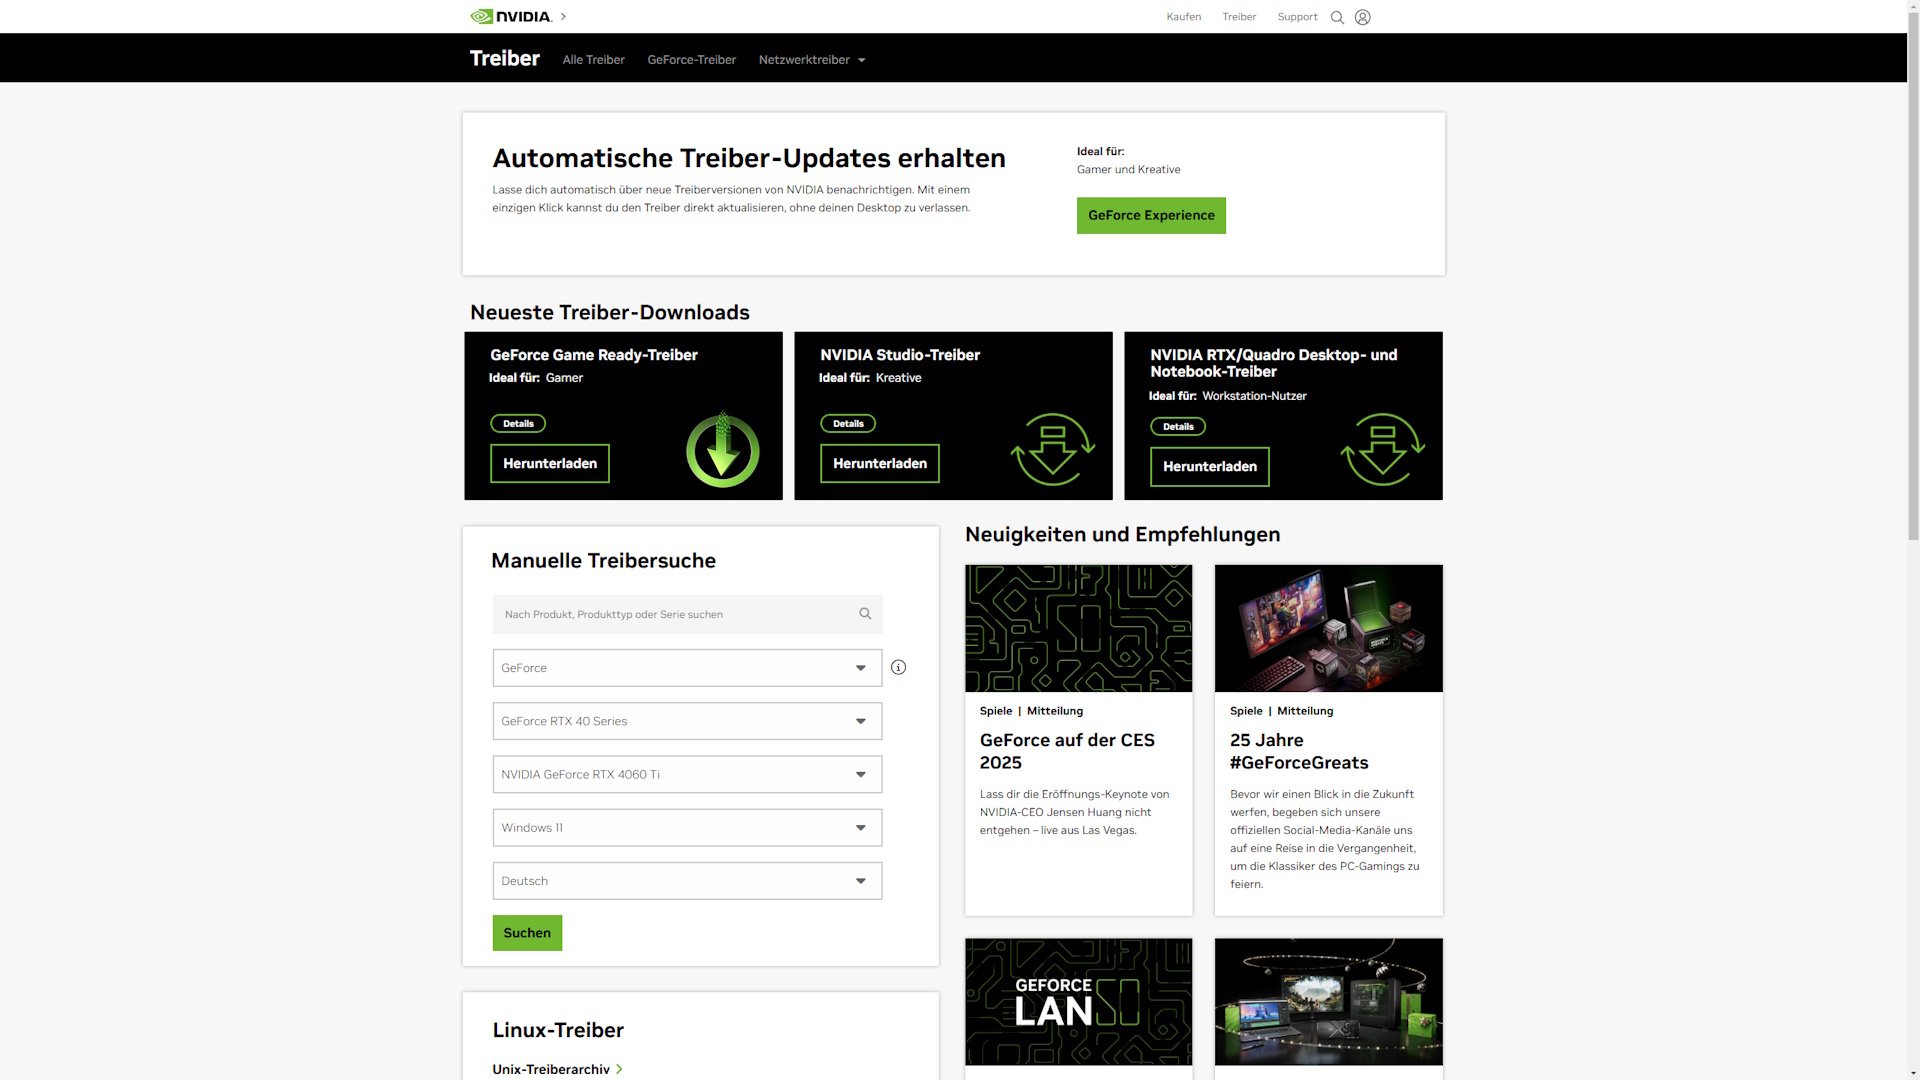Click the GeForce Experience button
The height and width of the screenshot is (1080, 1920).
pos(1151,215)
